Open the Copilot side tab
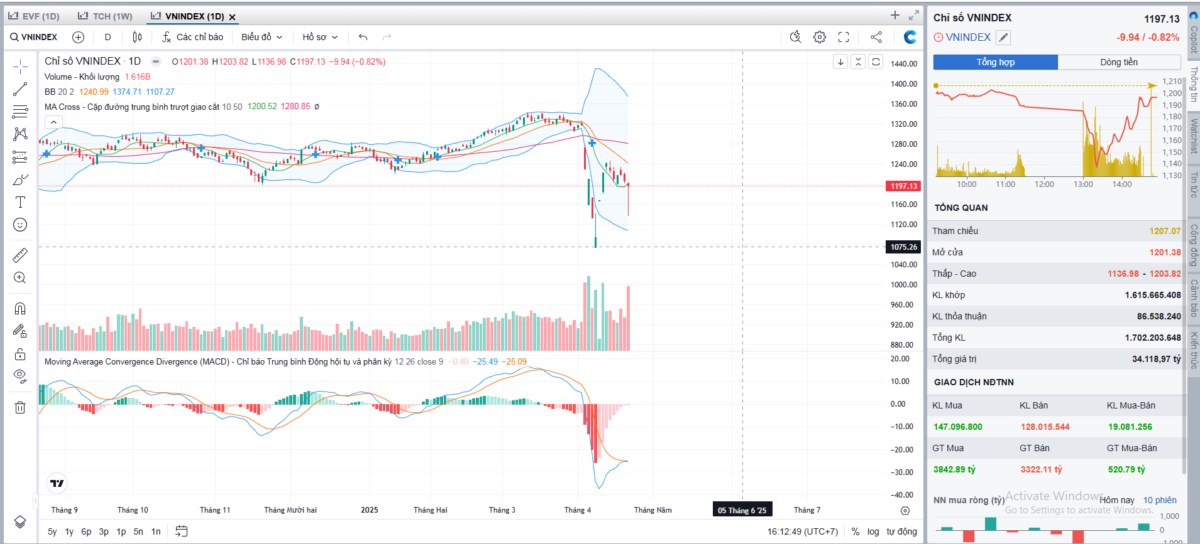 pos(1194,34)
